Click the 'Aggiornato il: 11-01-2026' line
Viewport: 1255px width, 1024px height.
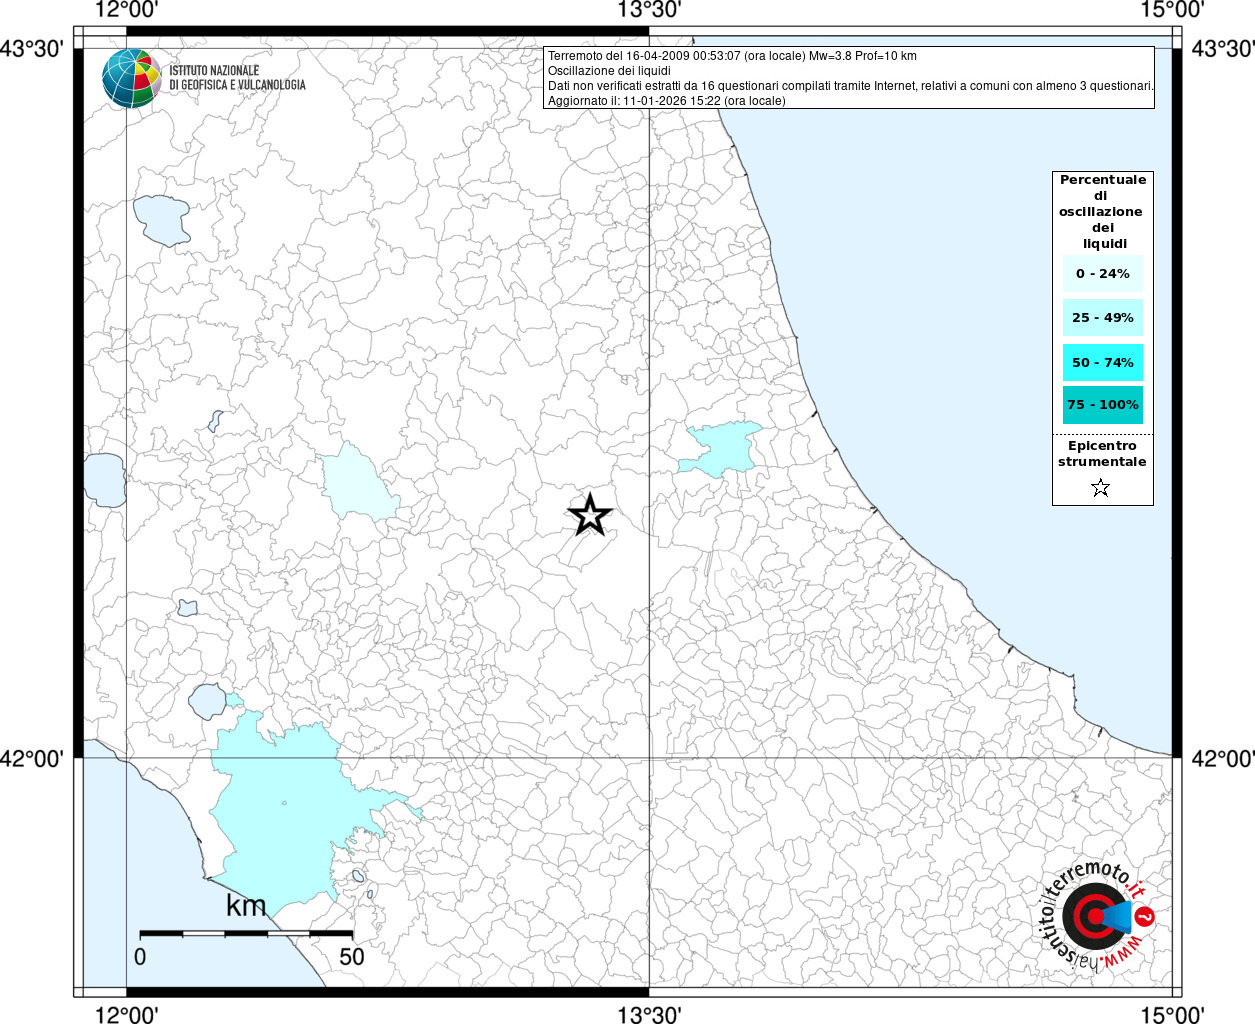(x=667, y=101)
